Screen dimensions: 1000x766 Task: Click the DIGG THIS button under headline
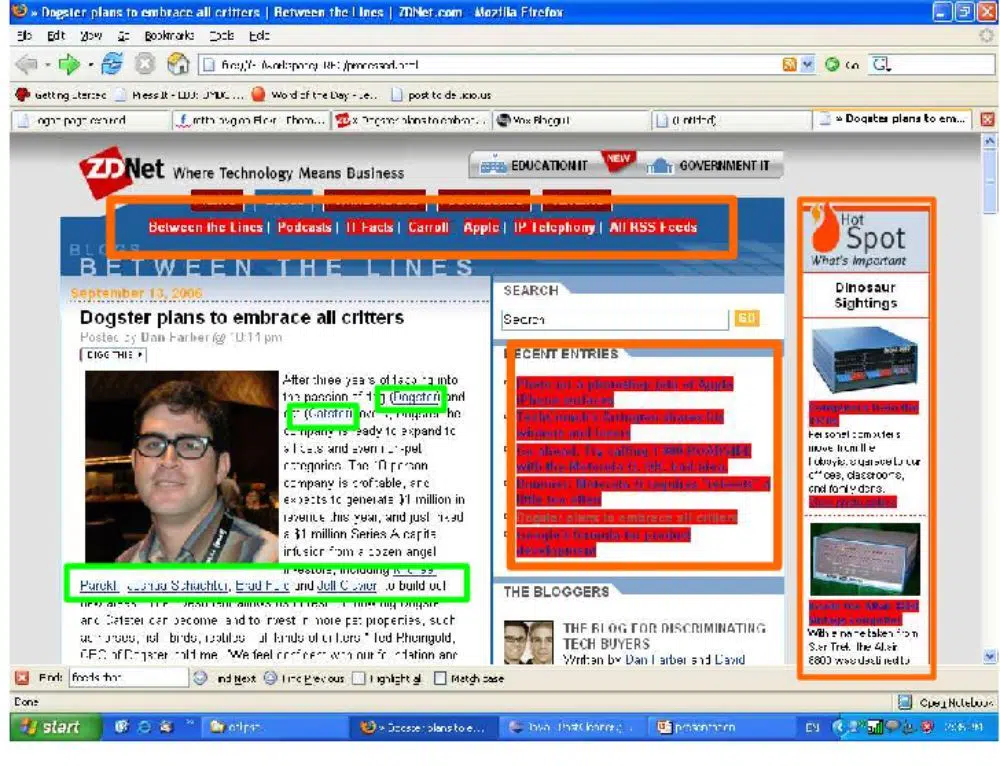coord(113,354)
